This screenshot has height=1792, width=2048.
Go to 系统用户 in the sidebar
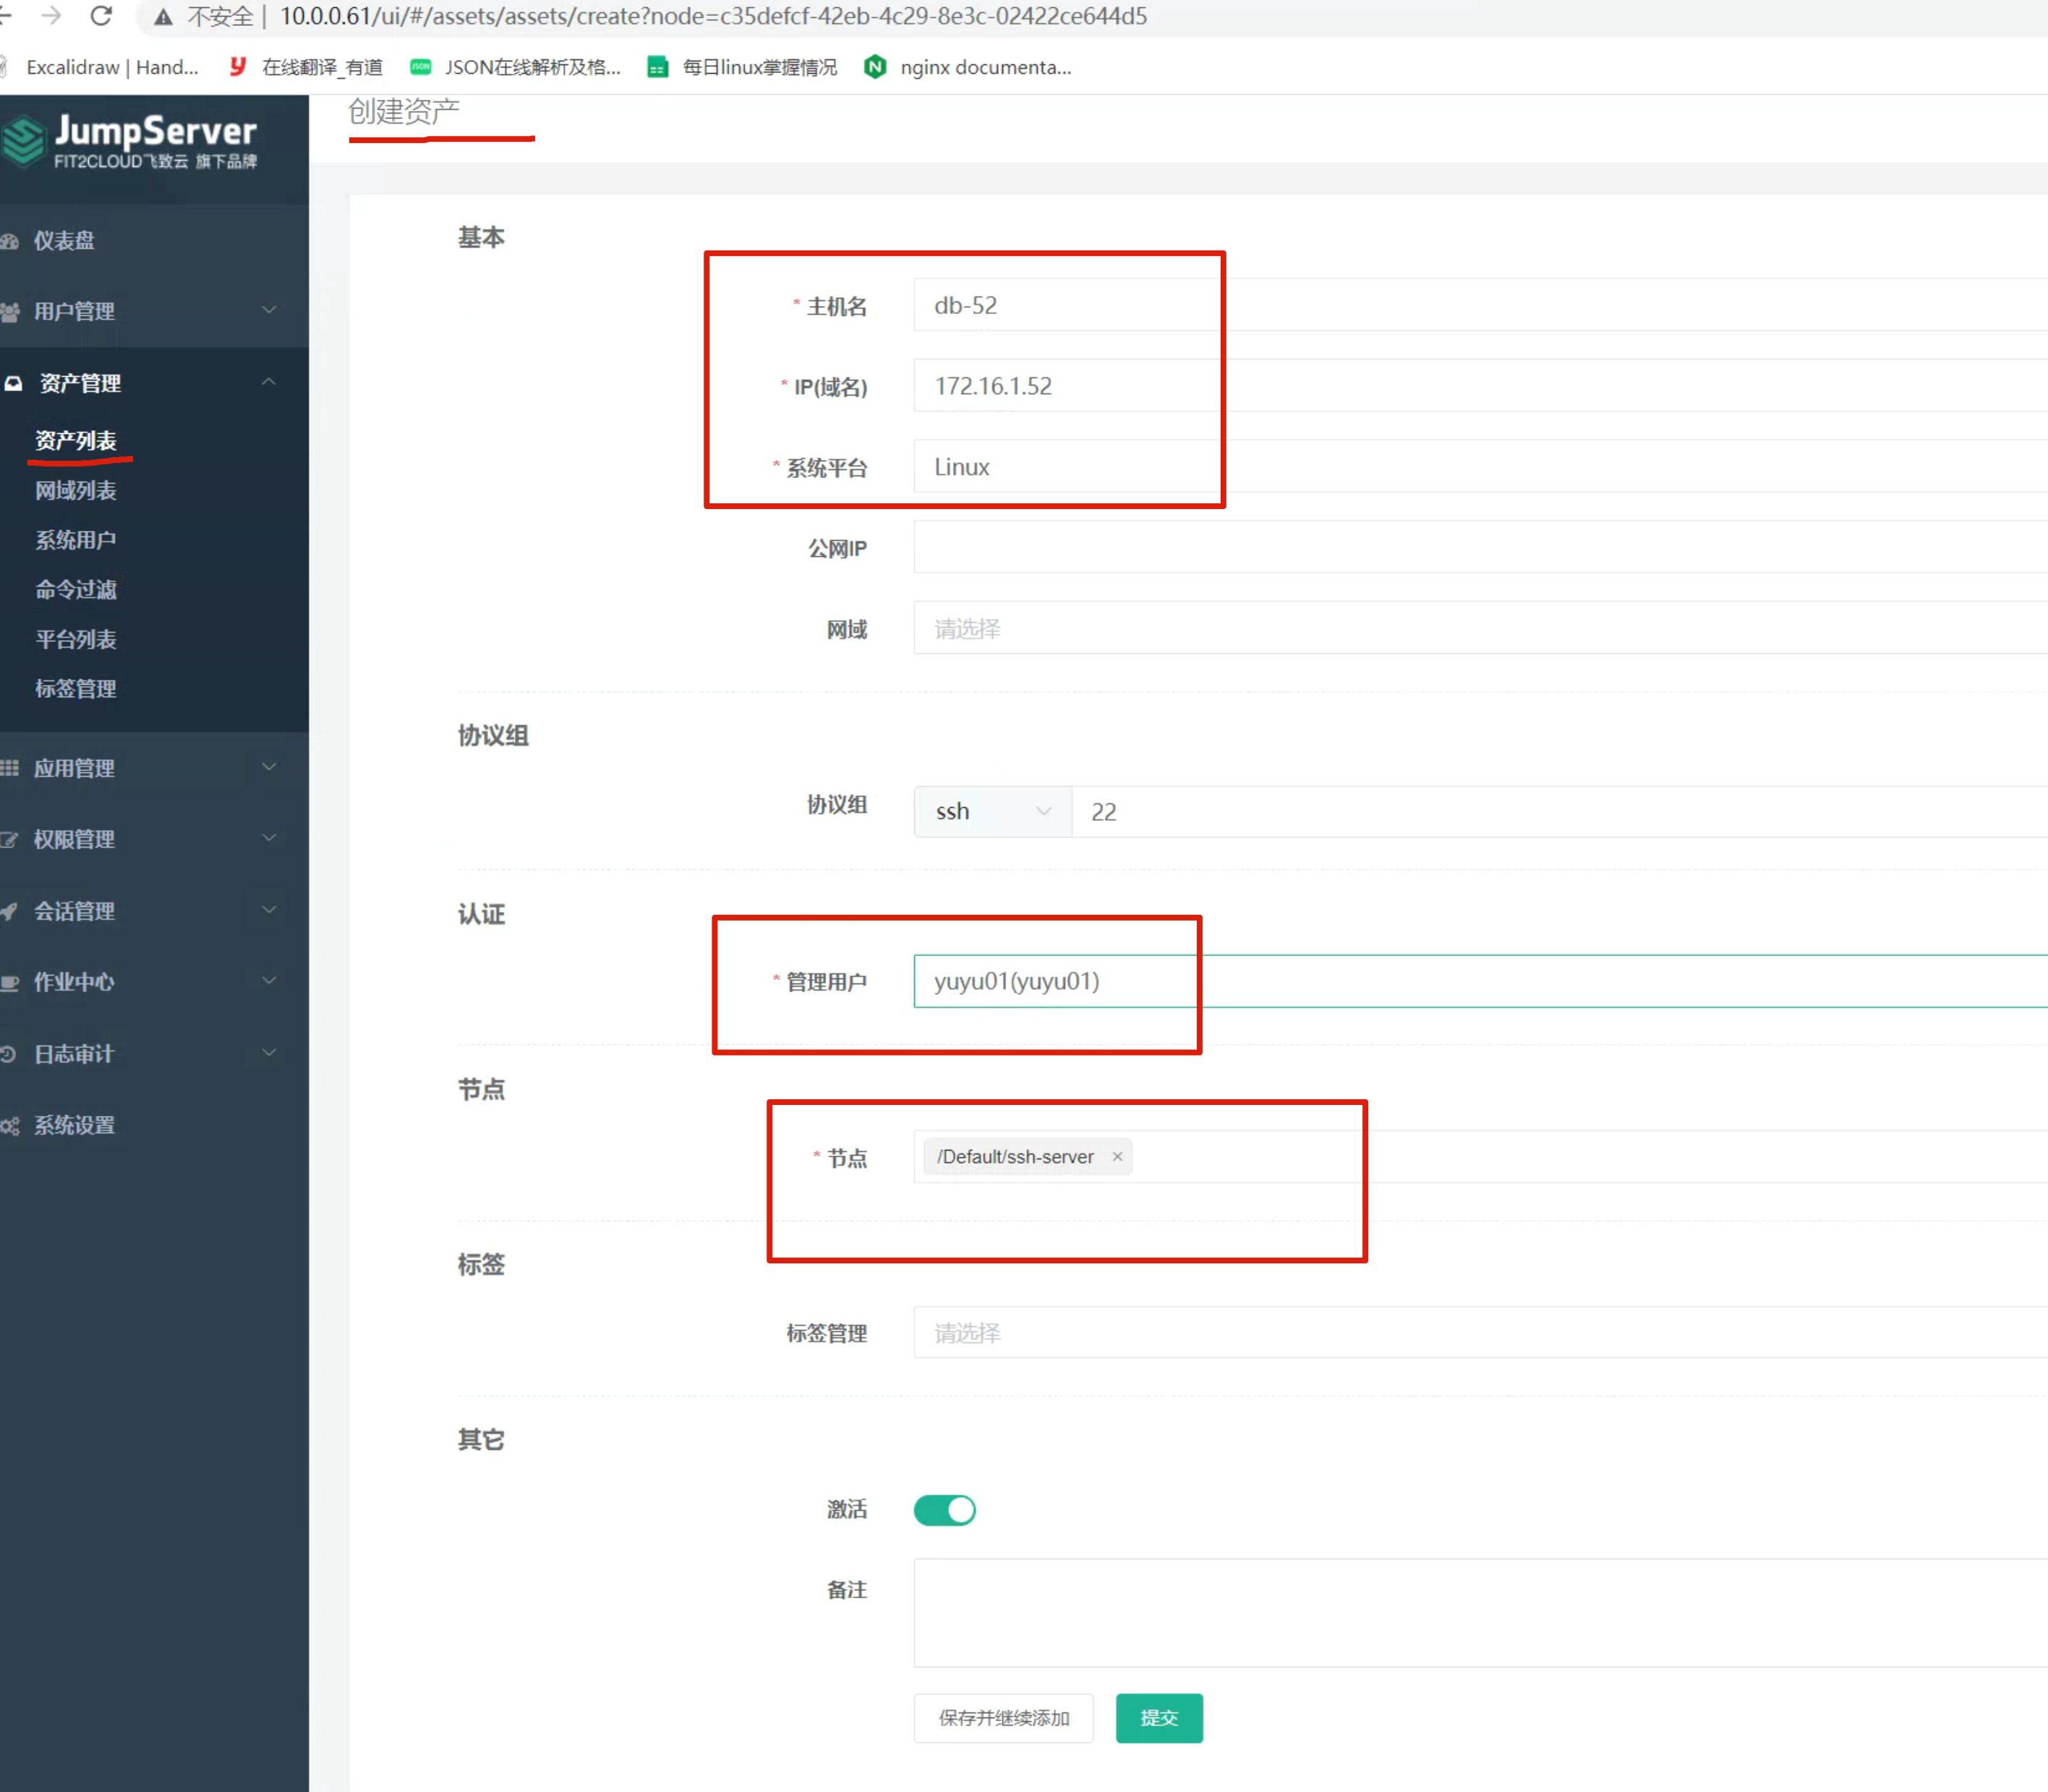tap(76, 540)
